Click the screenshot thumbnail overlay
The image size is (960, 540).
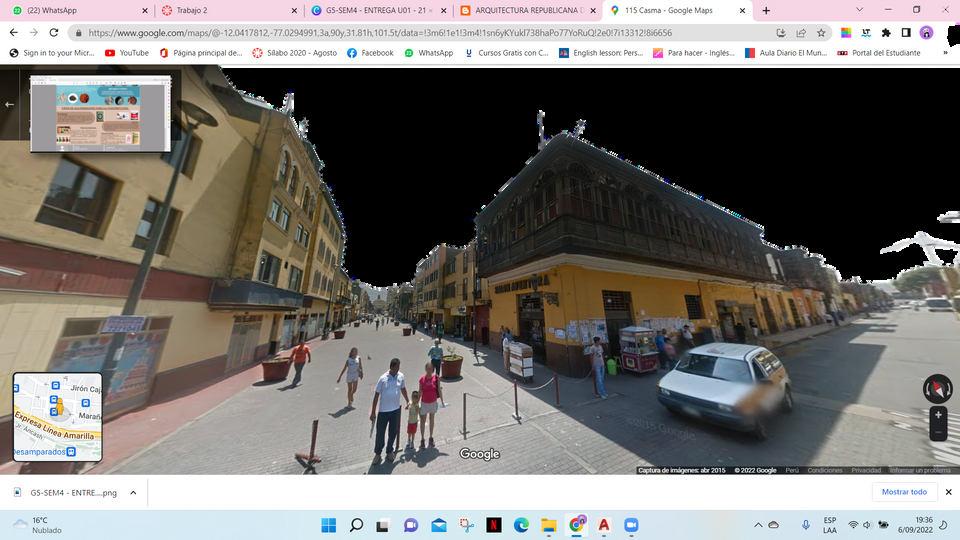(101, 113)
